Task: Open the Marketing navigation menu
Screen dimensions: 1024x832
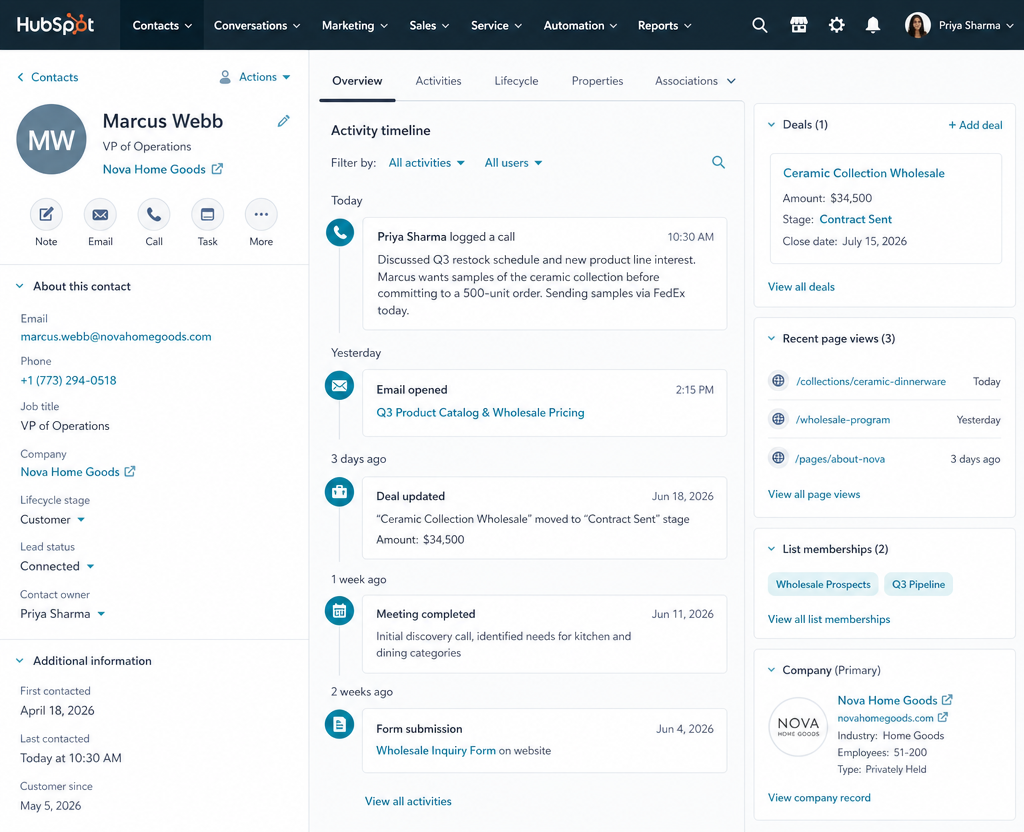Action: coord(355,25)
